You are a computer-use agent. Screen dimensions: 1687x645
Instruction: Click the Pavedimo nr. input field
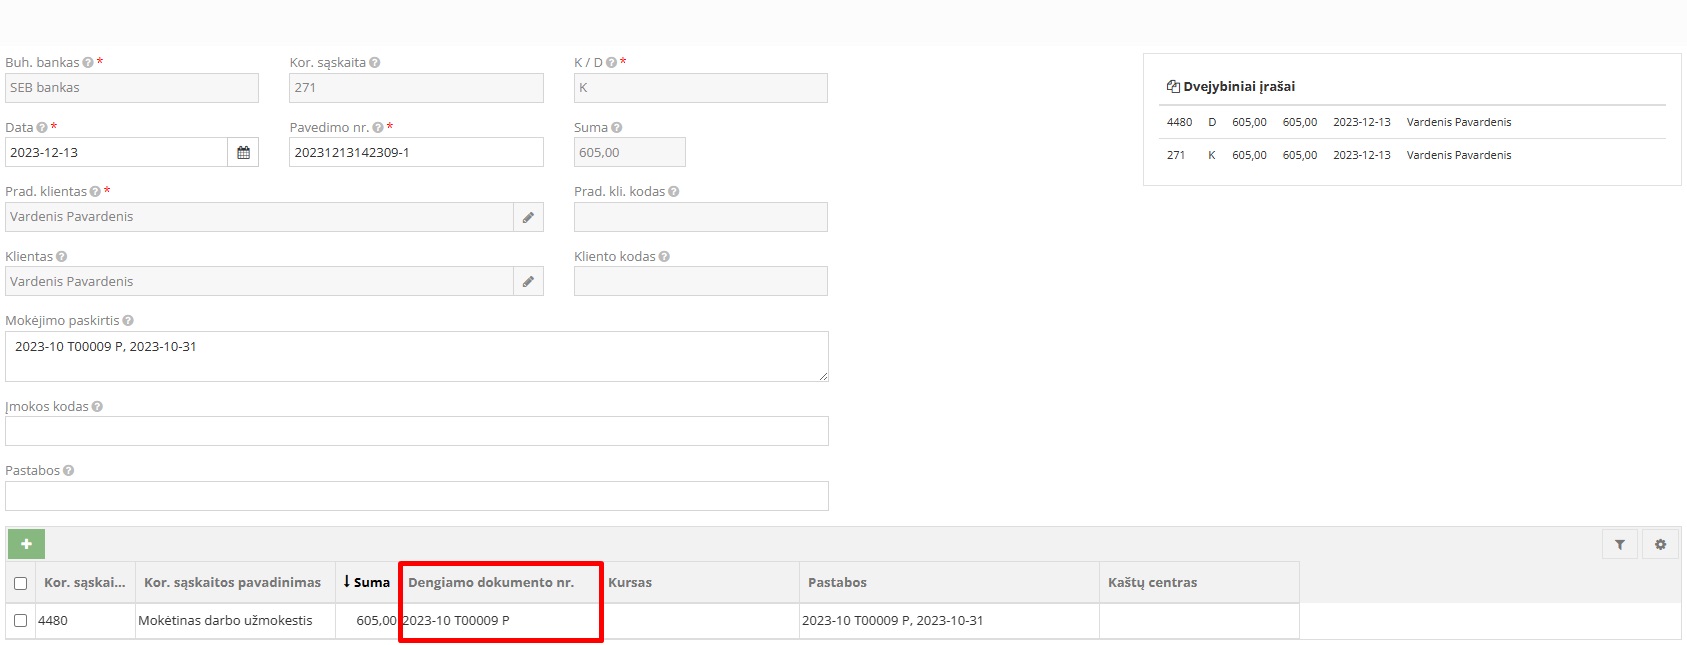pos(416,153)
